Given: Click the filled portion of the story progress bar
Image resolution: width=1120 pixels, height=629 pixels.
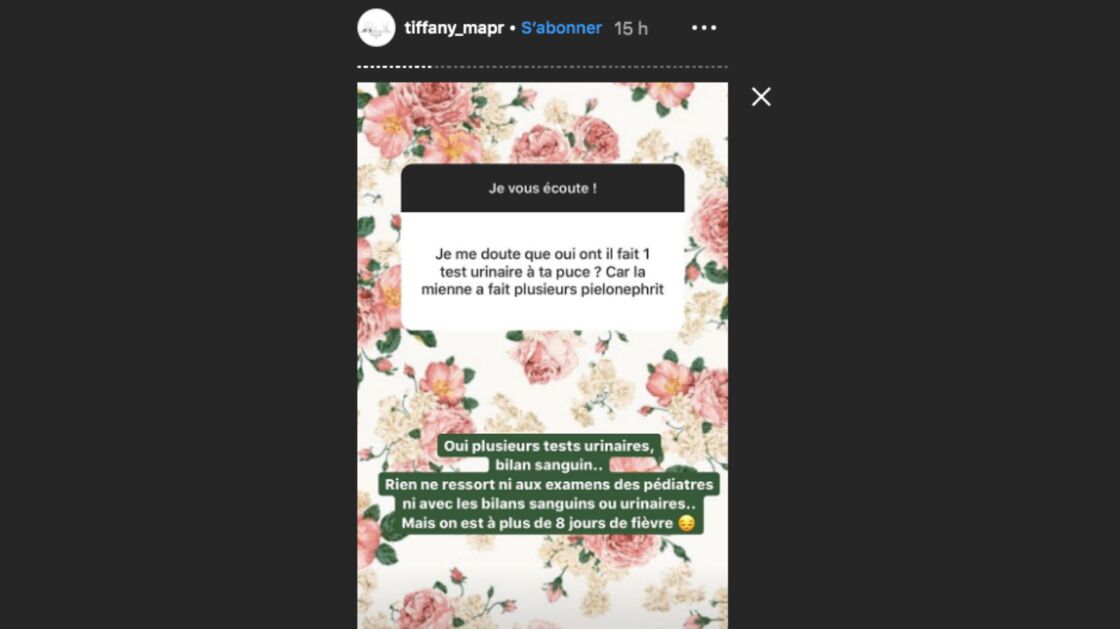Looking at the screenshot, I should [394, 66].
